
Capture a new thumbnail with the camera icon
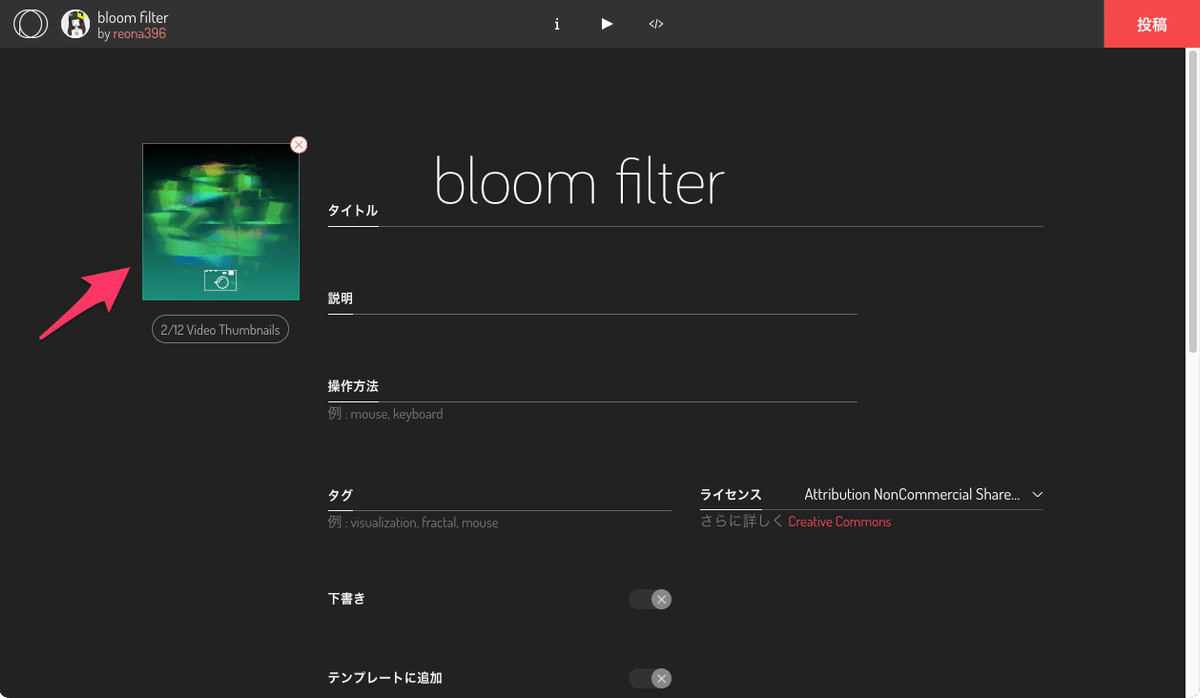[x=220, y=280]
